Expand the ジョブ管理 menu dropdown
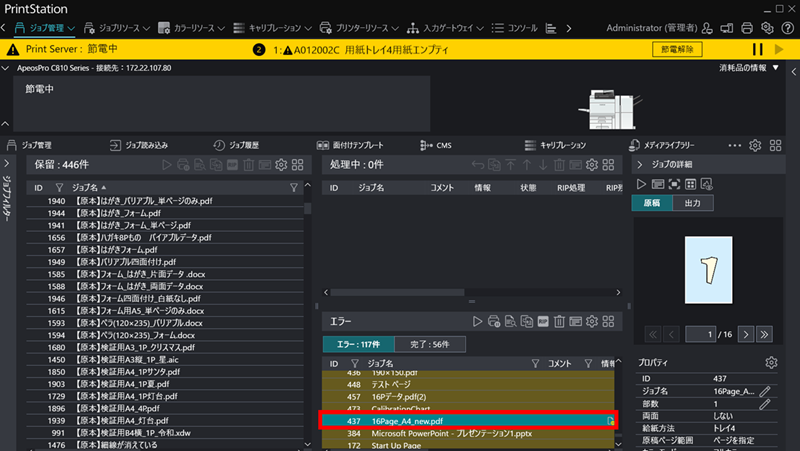This screenshot has width=800, height=451. [70, 28]
